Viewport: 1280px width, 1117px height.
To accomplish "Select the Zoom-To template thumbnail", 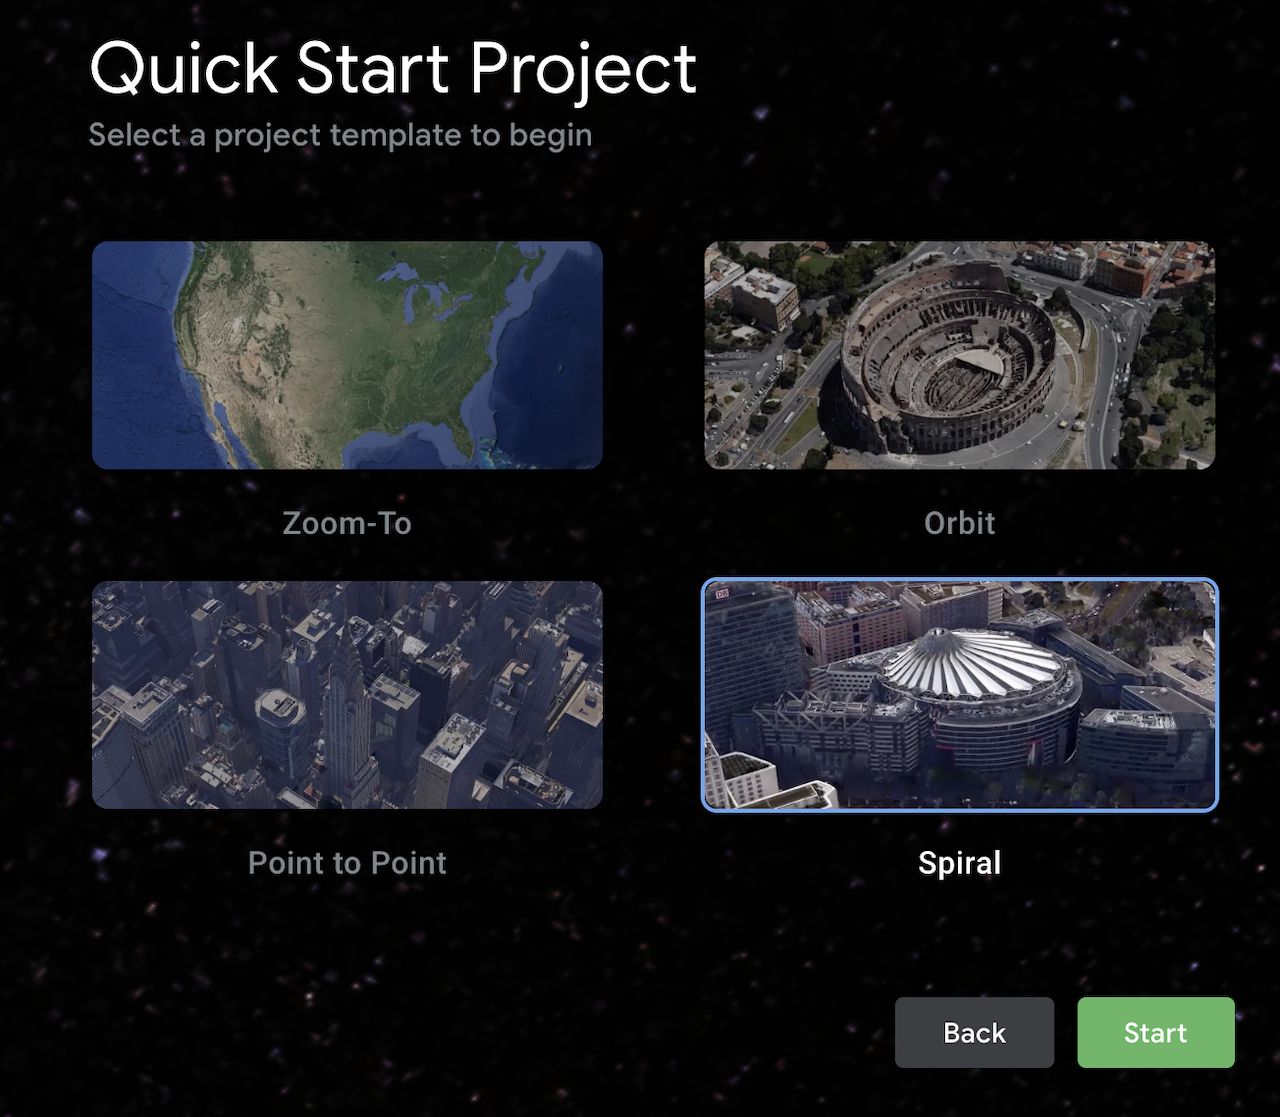I will (x=347, y=355).
